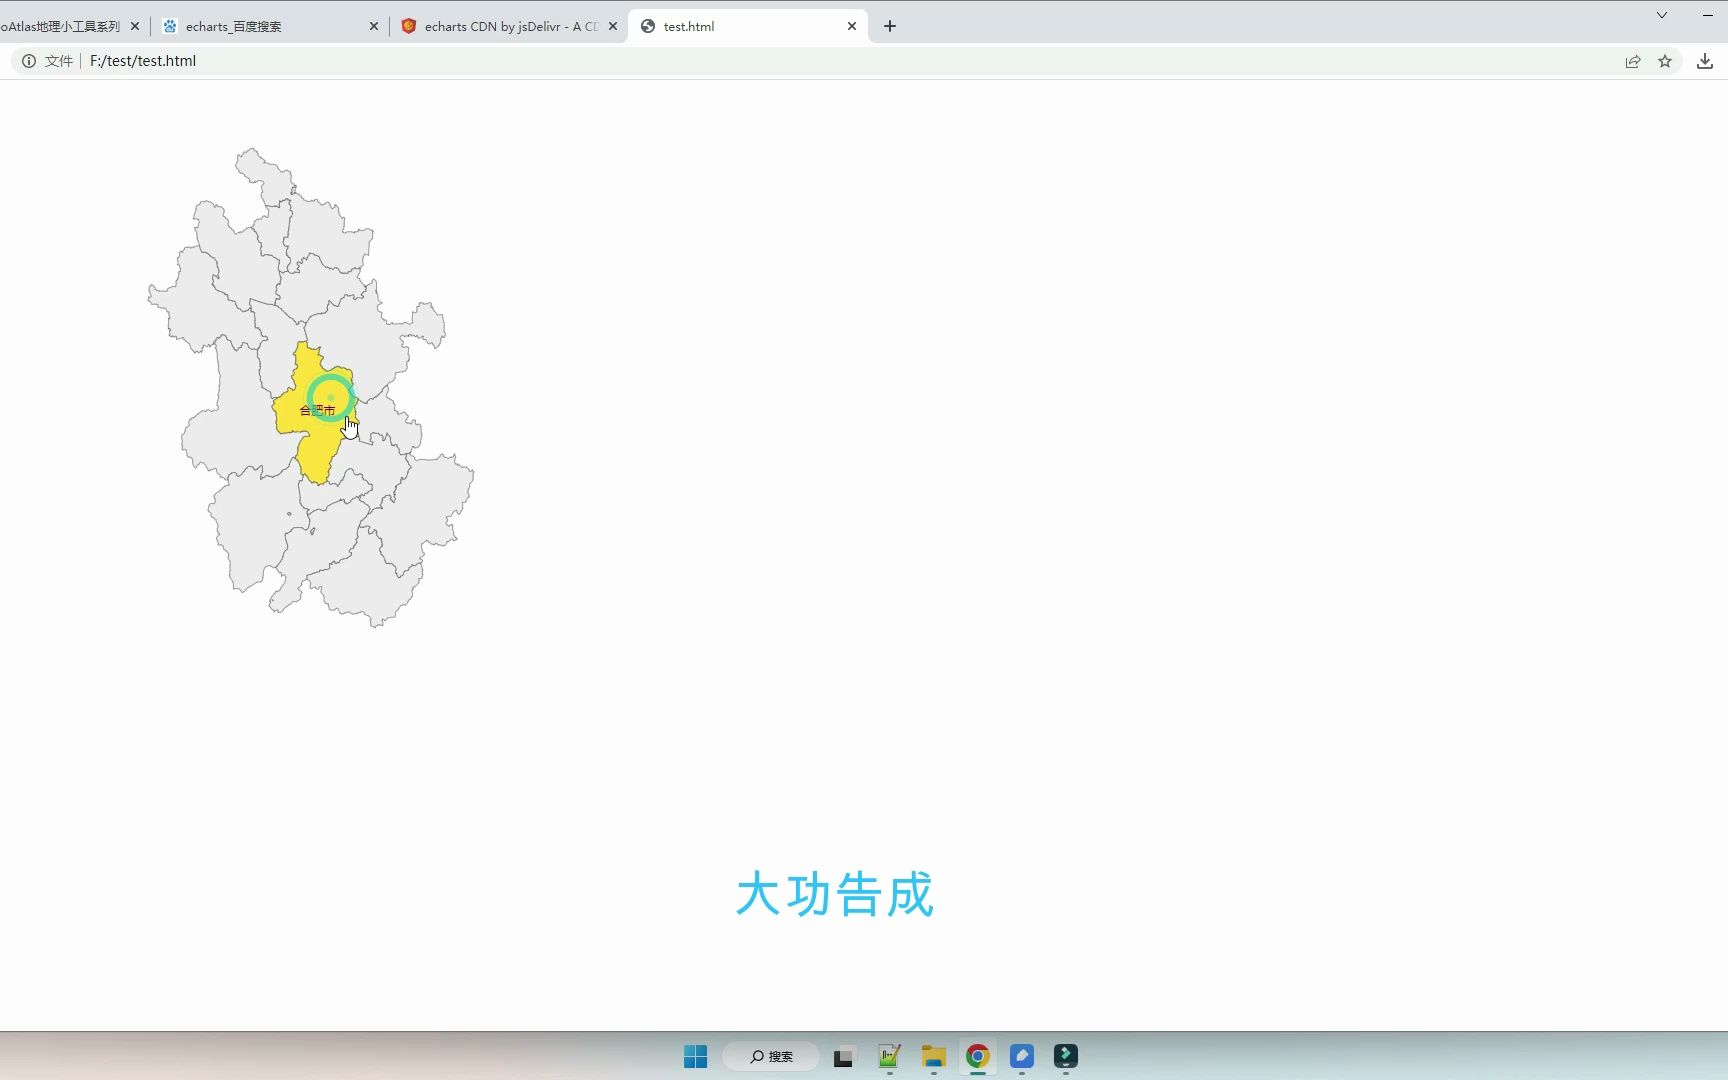1728x1080 pixels.
Task: Click the 大功告成 text
Action: tap(835, 894)
